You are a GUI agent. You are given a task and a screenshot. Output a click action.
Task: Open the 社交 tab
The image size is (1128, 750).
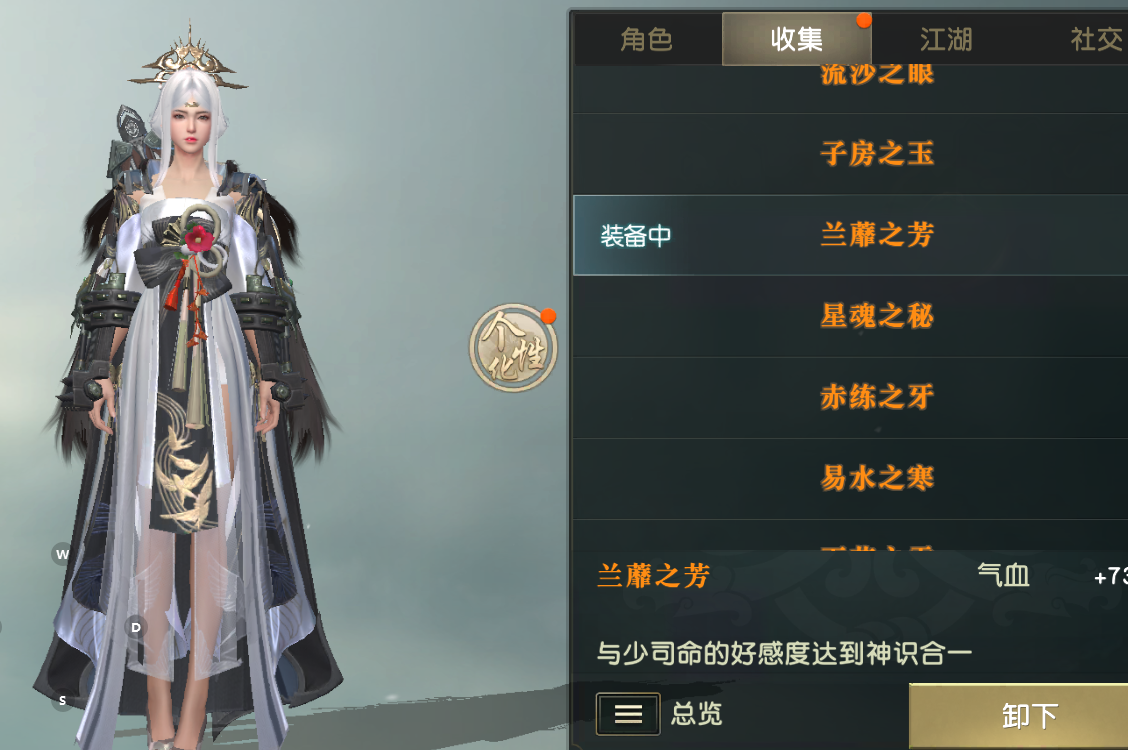(1096, 39)
